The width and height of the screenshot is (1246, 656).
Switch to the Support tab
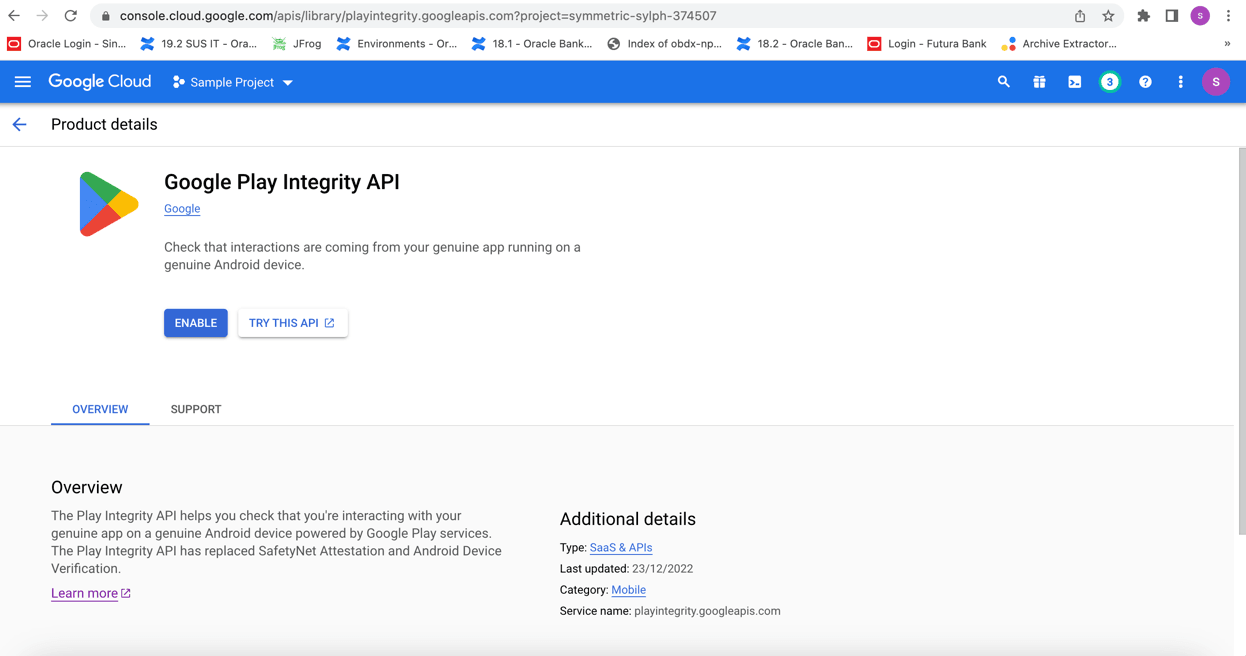point(196,409)
